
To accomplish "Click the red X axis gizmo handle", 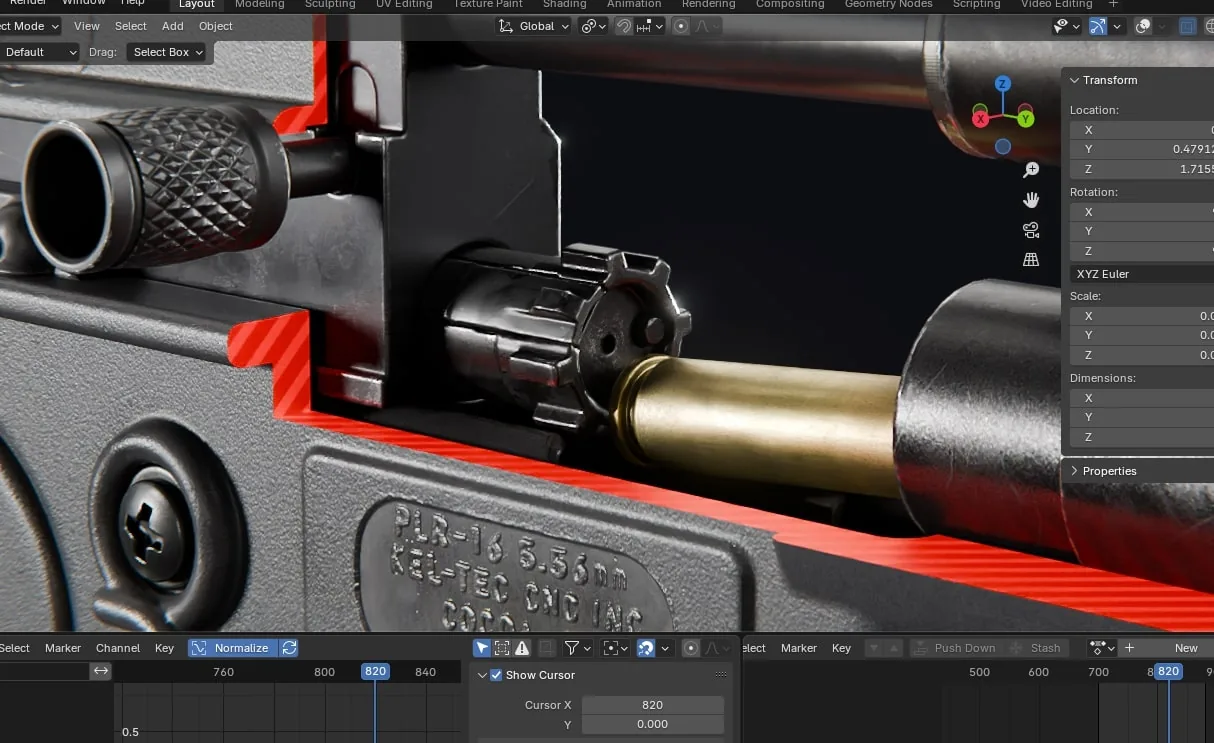I will [980, 119].
